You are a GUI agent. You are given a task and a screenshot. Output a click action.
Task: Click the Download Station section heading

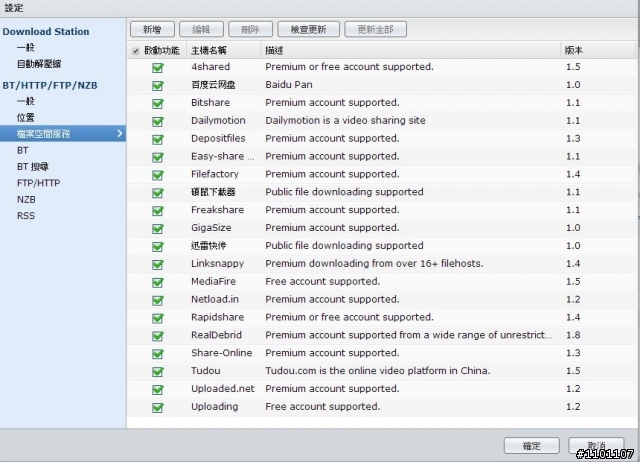[x=46, y=31]
